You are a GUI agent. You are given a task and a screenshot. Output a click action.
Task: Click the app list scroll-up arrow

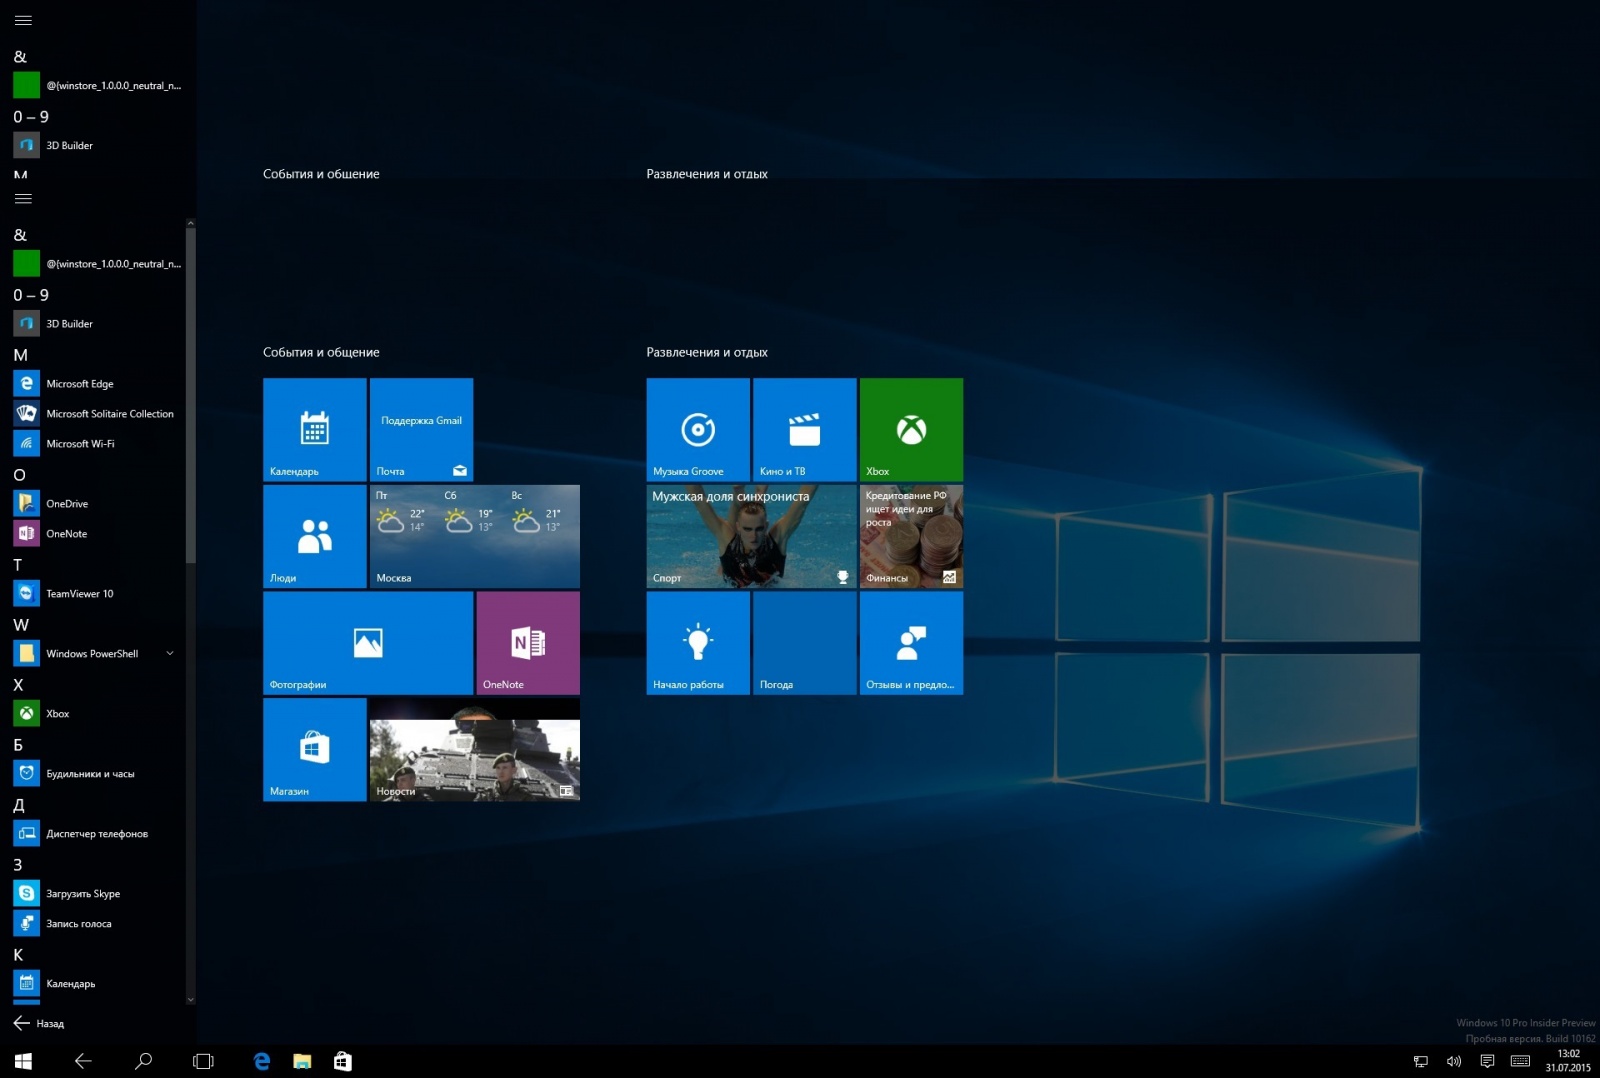tap(190, 223)
